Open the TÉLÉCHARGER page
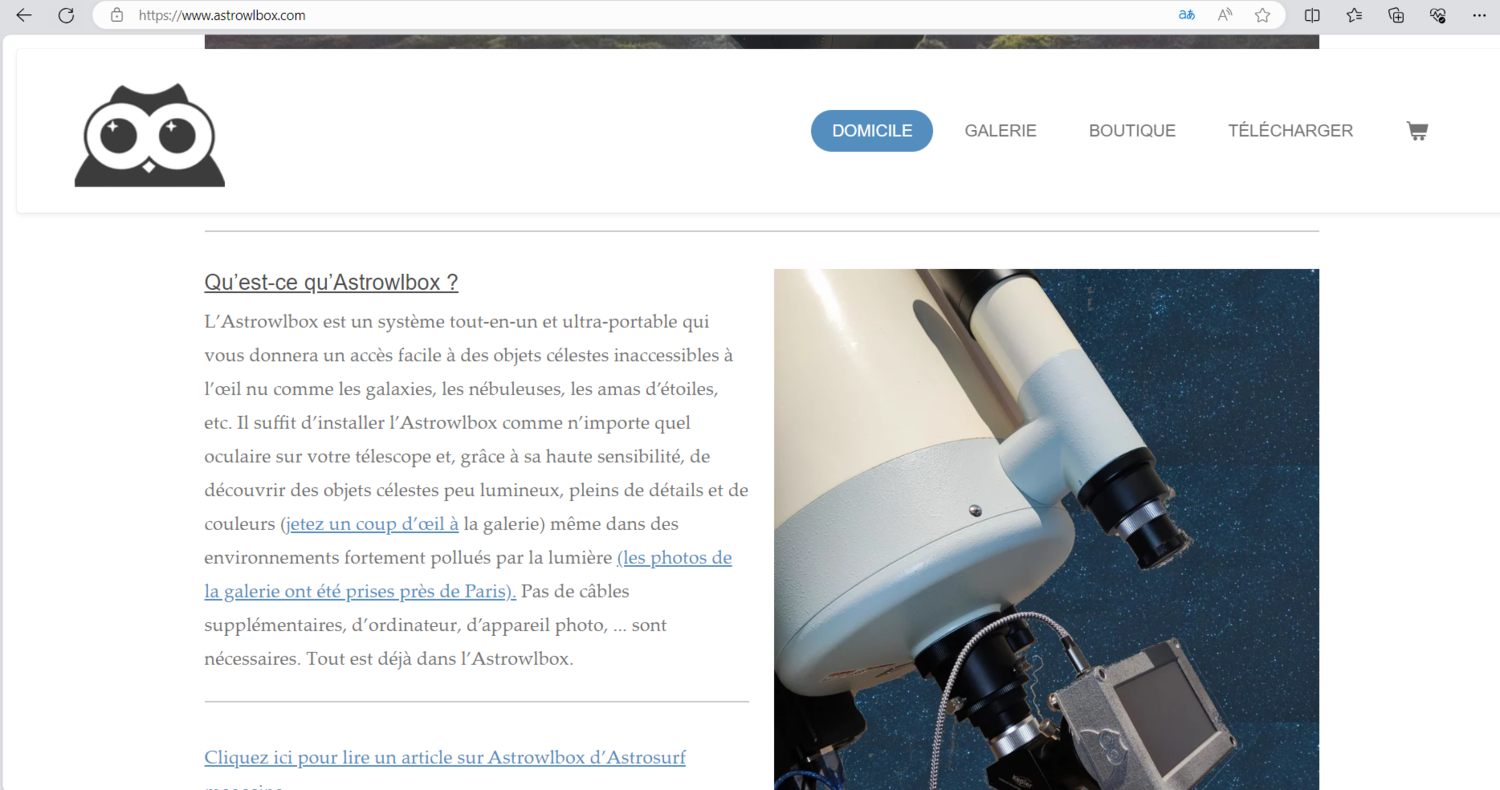Screen dimensions: 1500x790 tap(1290, 131)
